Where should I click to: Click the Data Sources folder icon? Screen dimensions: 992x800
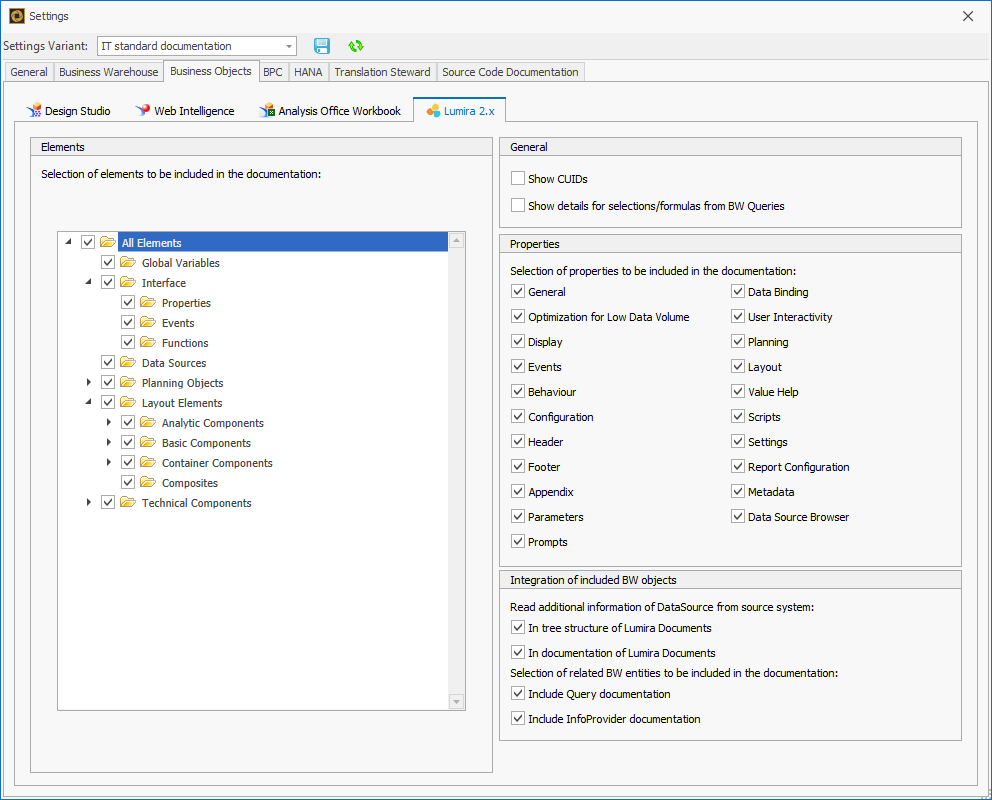click(127, 362)
